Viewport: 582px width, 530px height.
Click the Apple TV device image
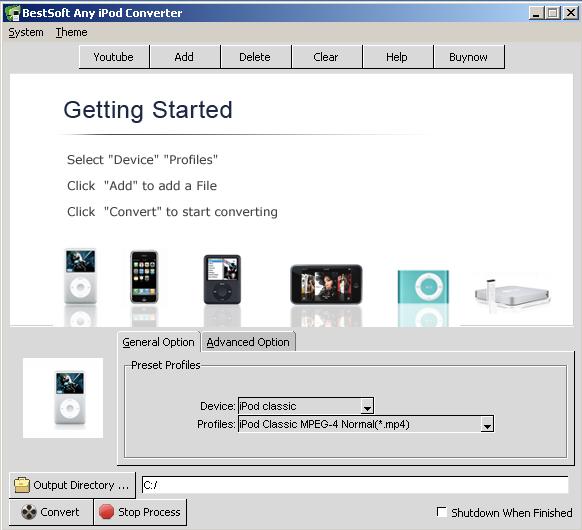point(512,295)
